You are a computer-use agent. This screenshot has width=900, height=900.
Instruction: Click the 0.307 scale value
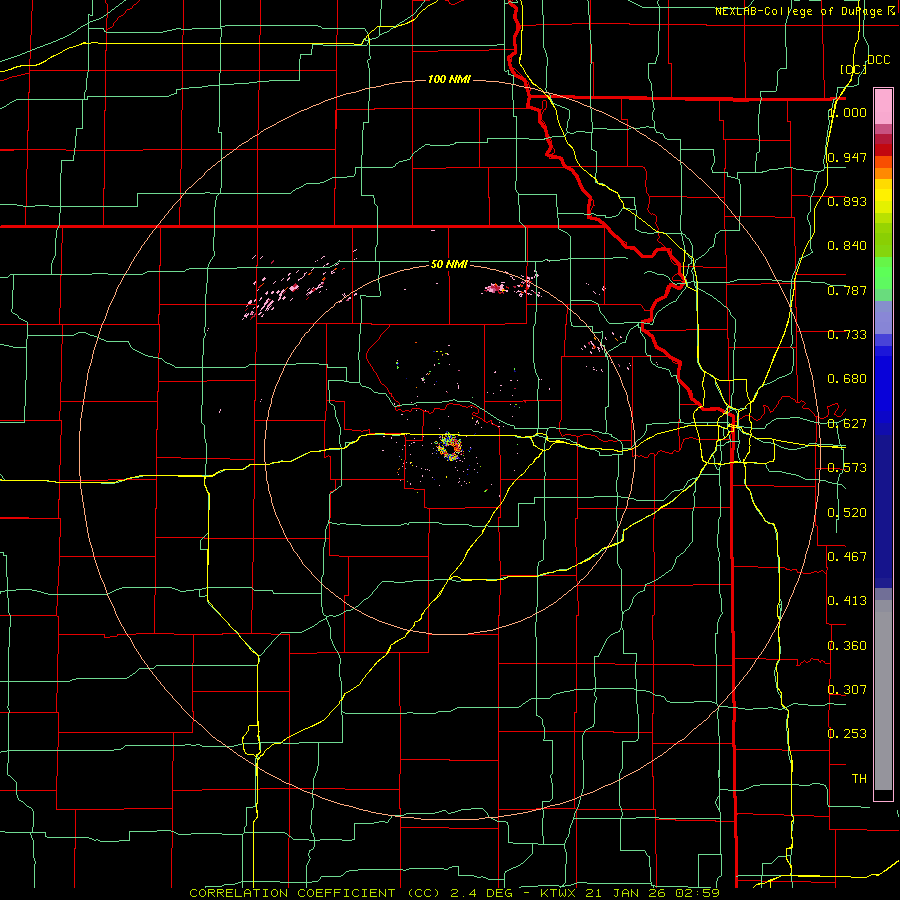847,689
